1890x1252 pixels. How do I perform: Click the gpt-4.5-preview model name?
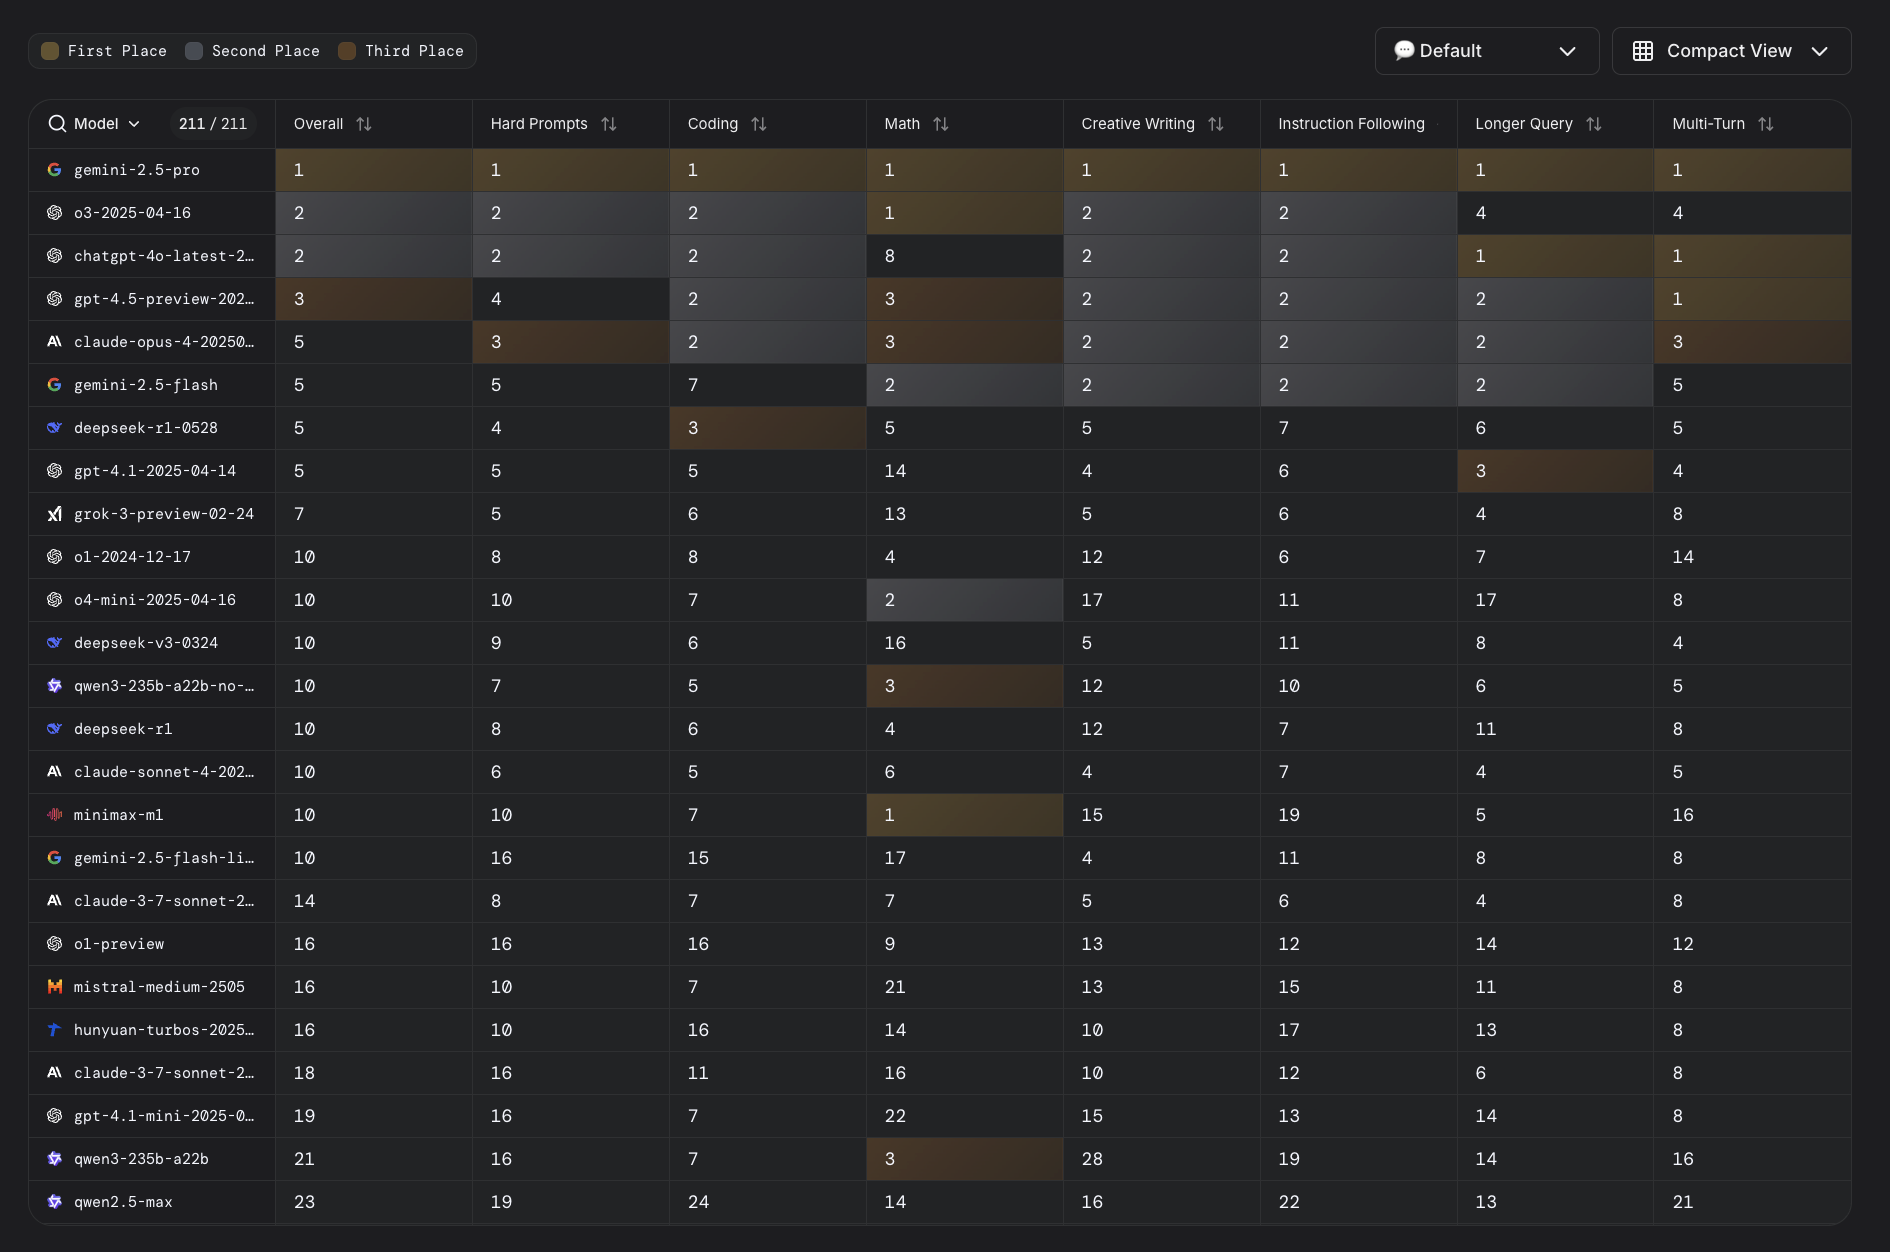tap(164, 299)
